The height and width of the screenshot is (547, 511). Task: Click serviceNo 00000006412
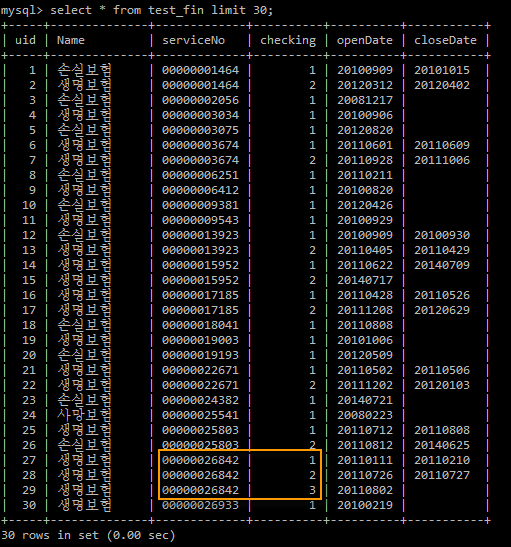click(x=201, y=190)
